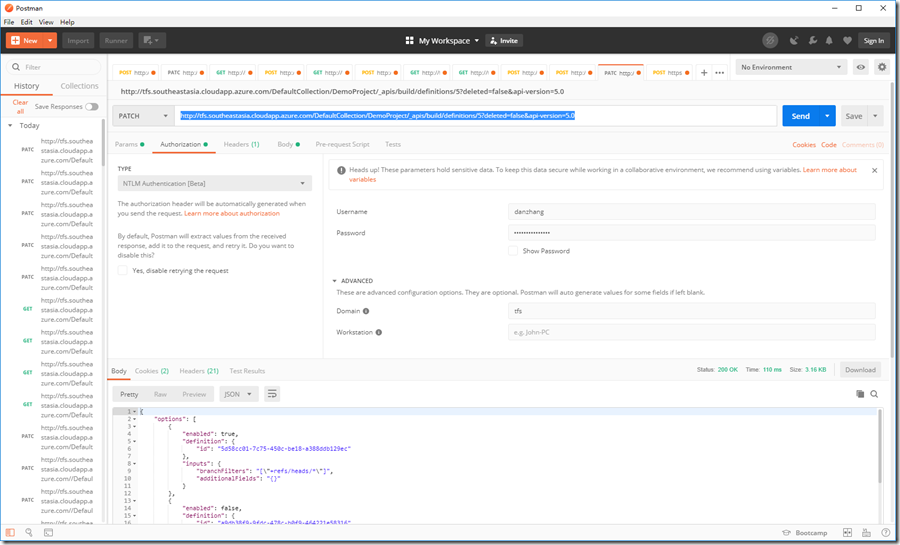Click the heart icon in header

847,41
